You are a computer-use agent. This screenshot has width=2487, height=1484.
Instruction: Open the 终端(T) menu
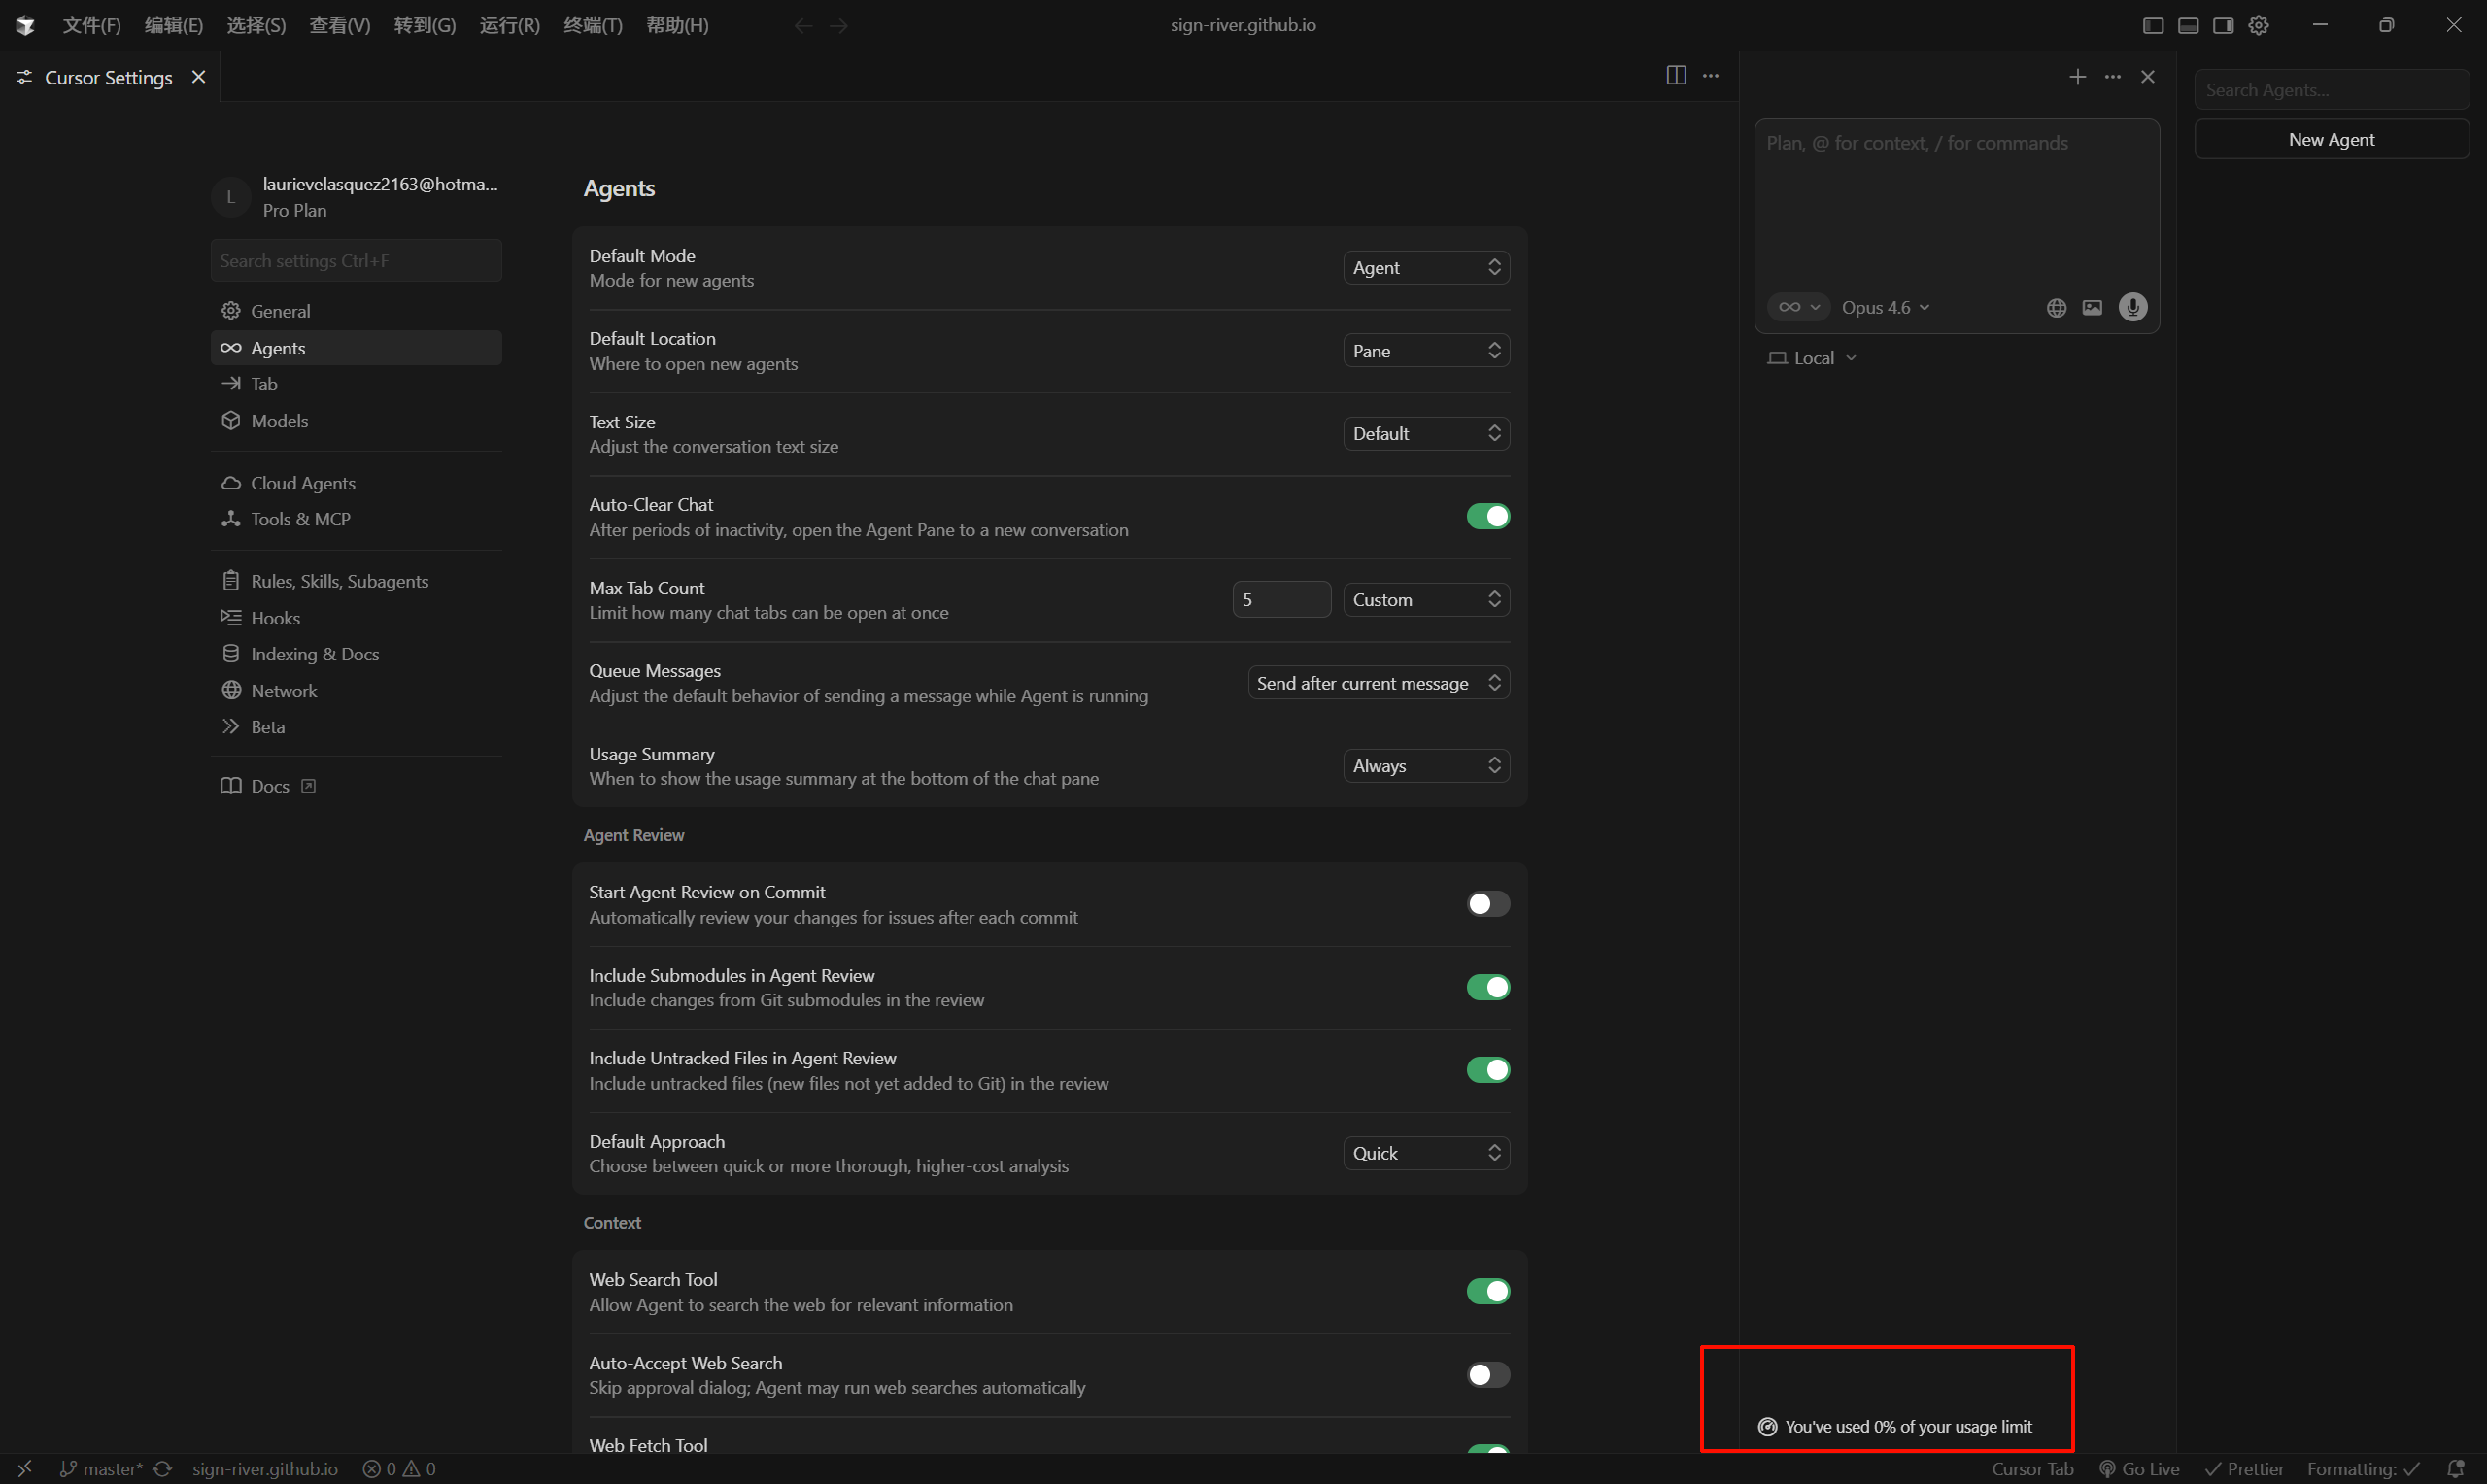(593, 25)
